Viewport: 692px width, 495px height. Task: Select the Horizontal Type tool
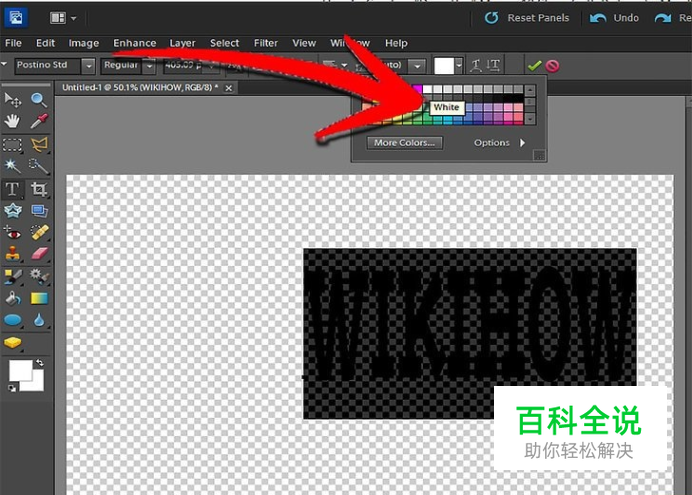12,189
